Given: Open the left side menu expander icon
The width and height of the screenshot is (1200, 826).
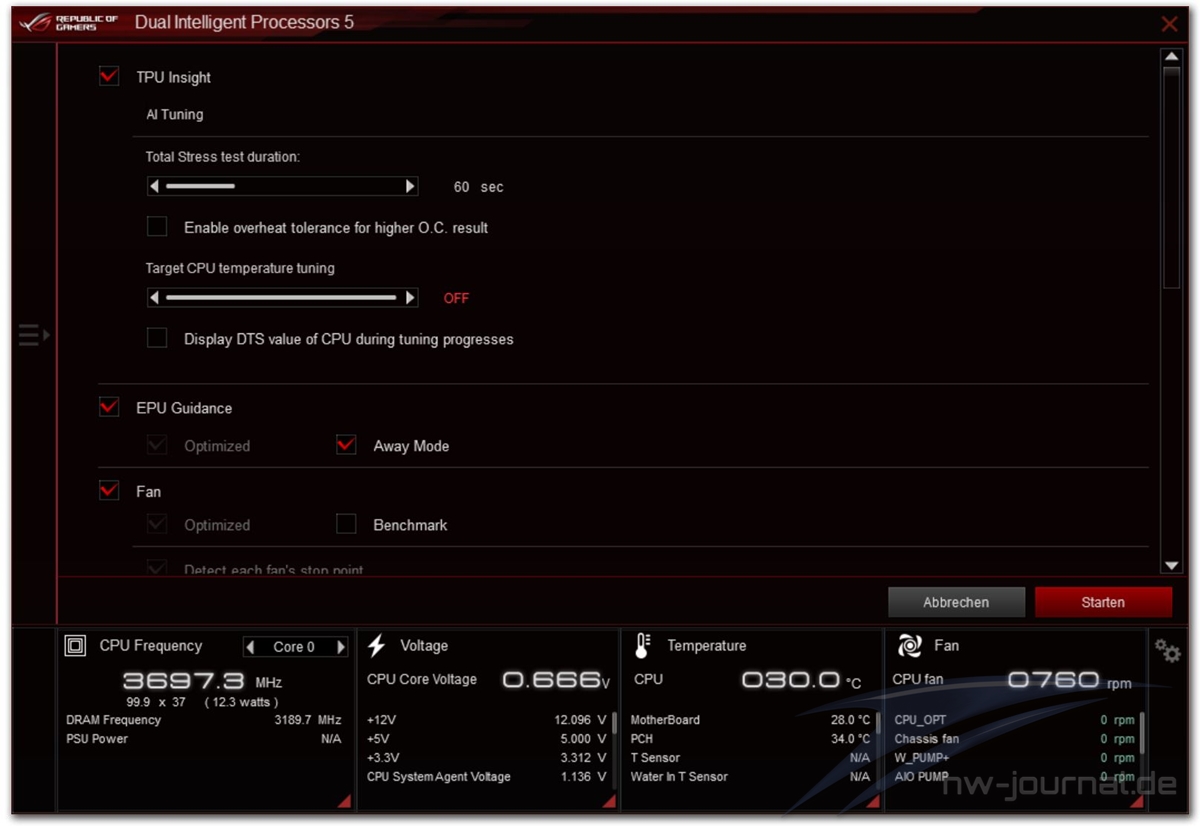Looking at the screenshot, I should [33, 335].
